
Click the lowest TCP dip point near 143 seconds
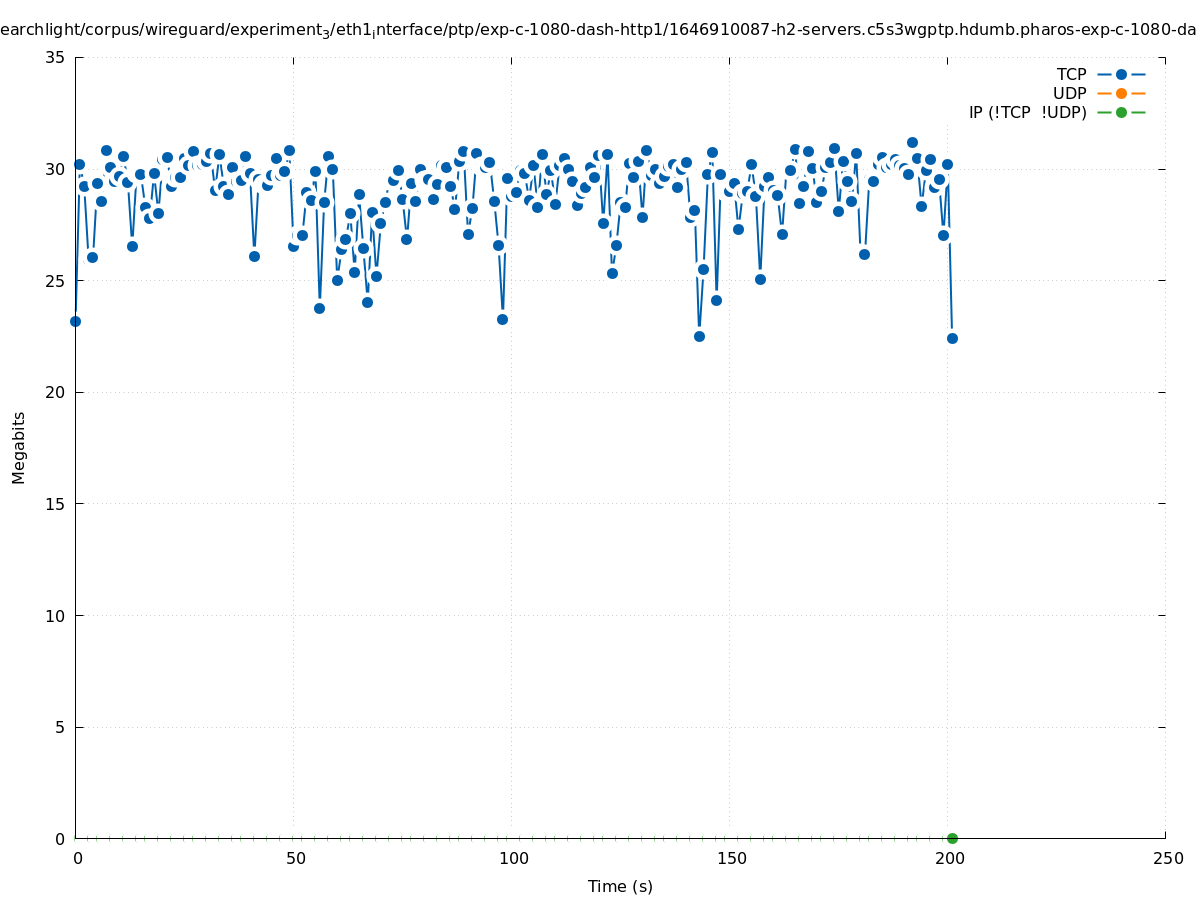tap(699, 336)
